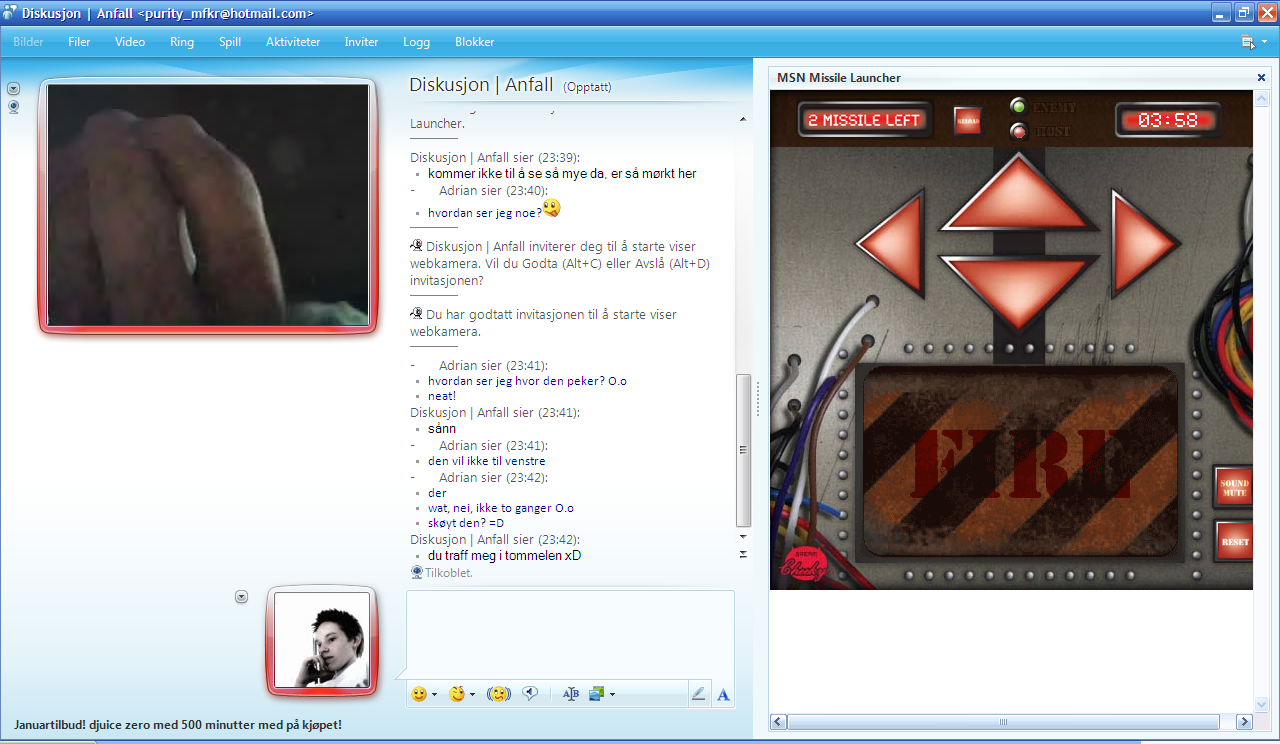The image size is (1280, 744).
Task: Open the font change AB icon
Action: 571,694
